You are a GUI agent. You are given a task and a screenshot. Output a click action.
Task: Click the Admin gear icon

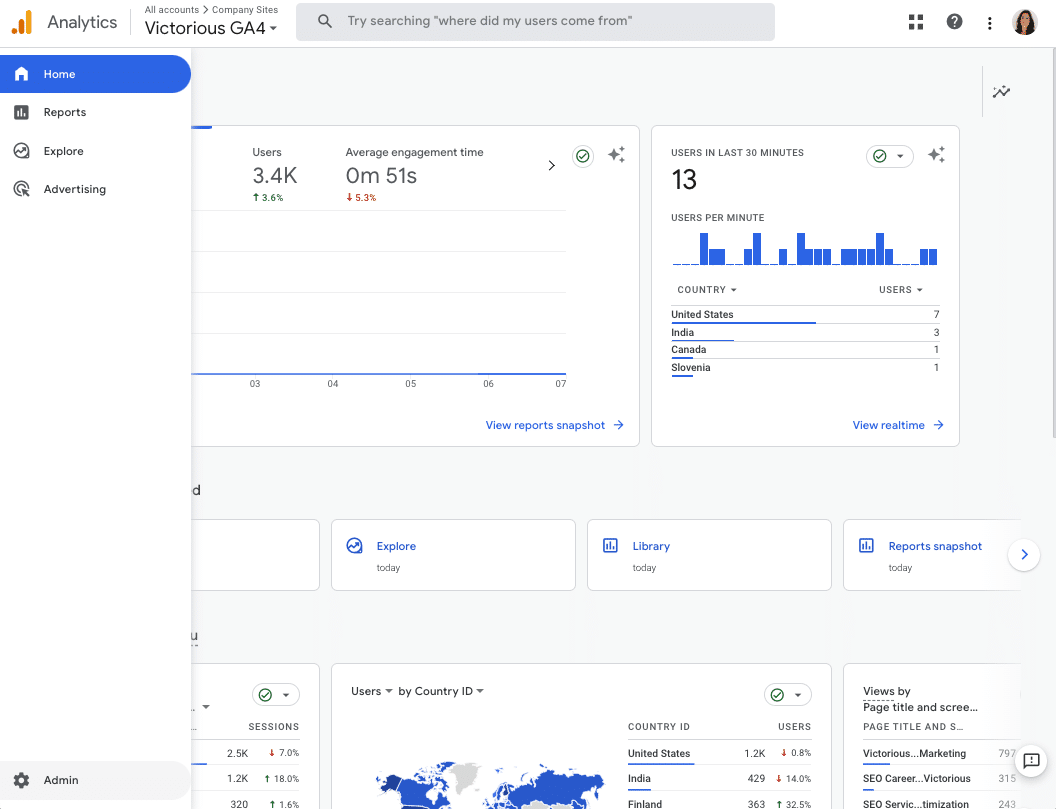22,780
